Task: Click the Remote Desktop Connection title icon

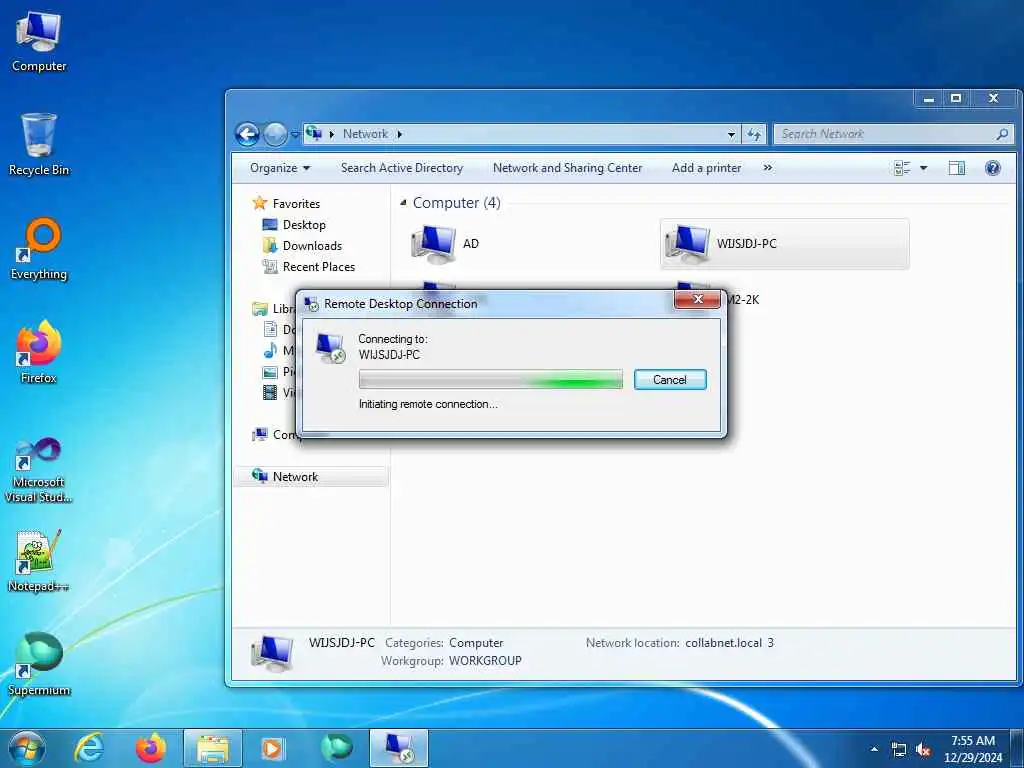Action: 312,304
